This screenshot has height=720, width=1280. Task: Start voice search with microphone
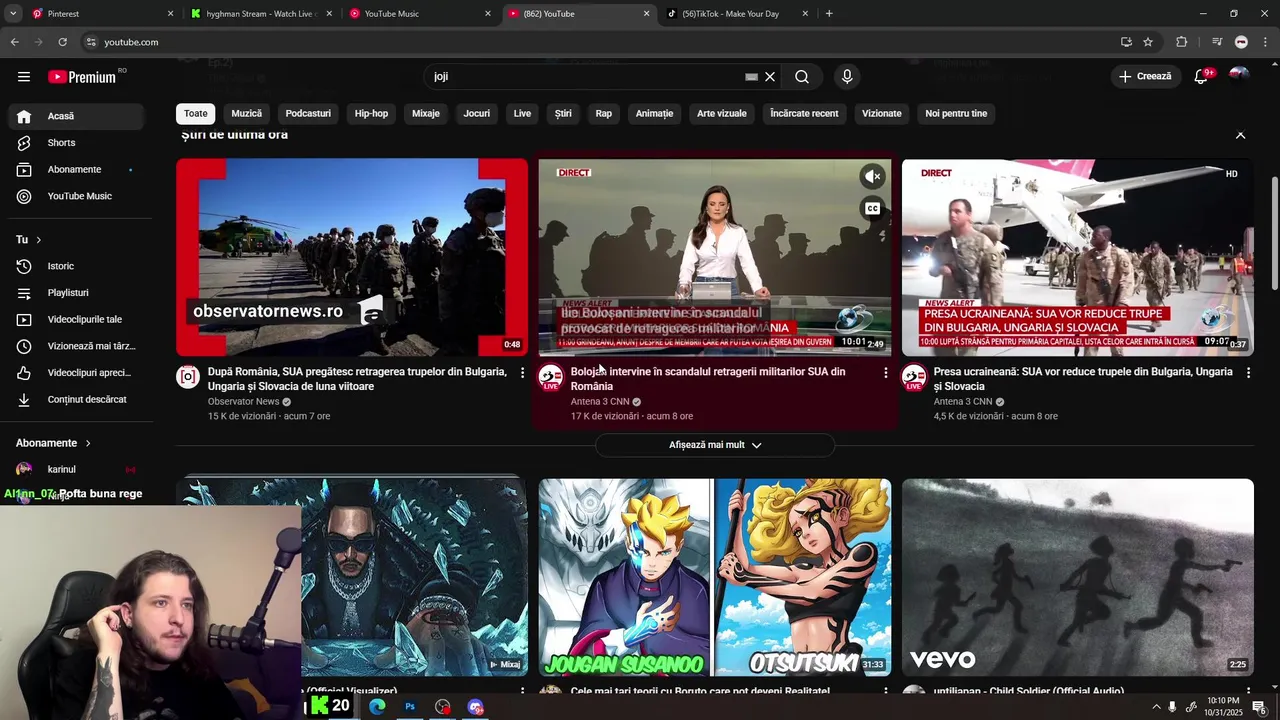(x=847, y=77)
